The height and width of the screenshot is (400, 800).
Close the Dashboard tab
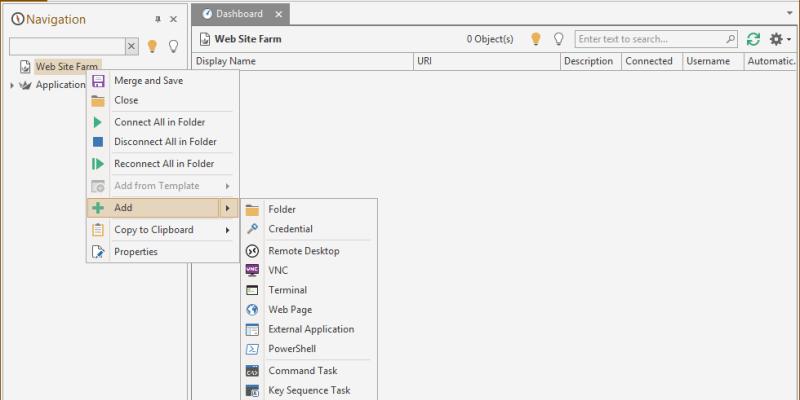[279, 15]
